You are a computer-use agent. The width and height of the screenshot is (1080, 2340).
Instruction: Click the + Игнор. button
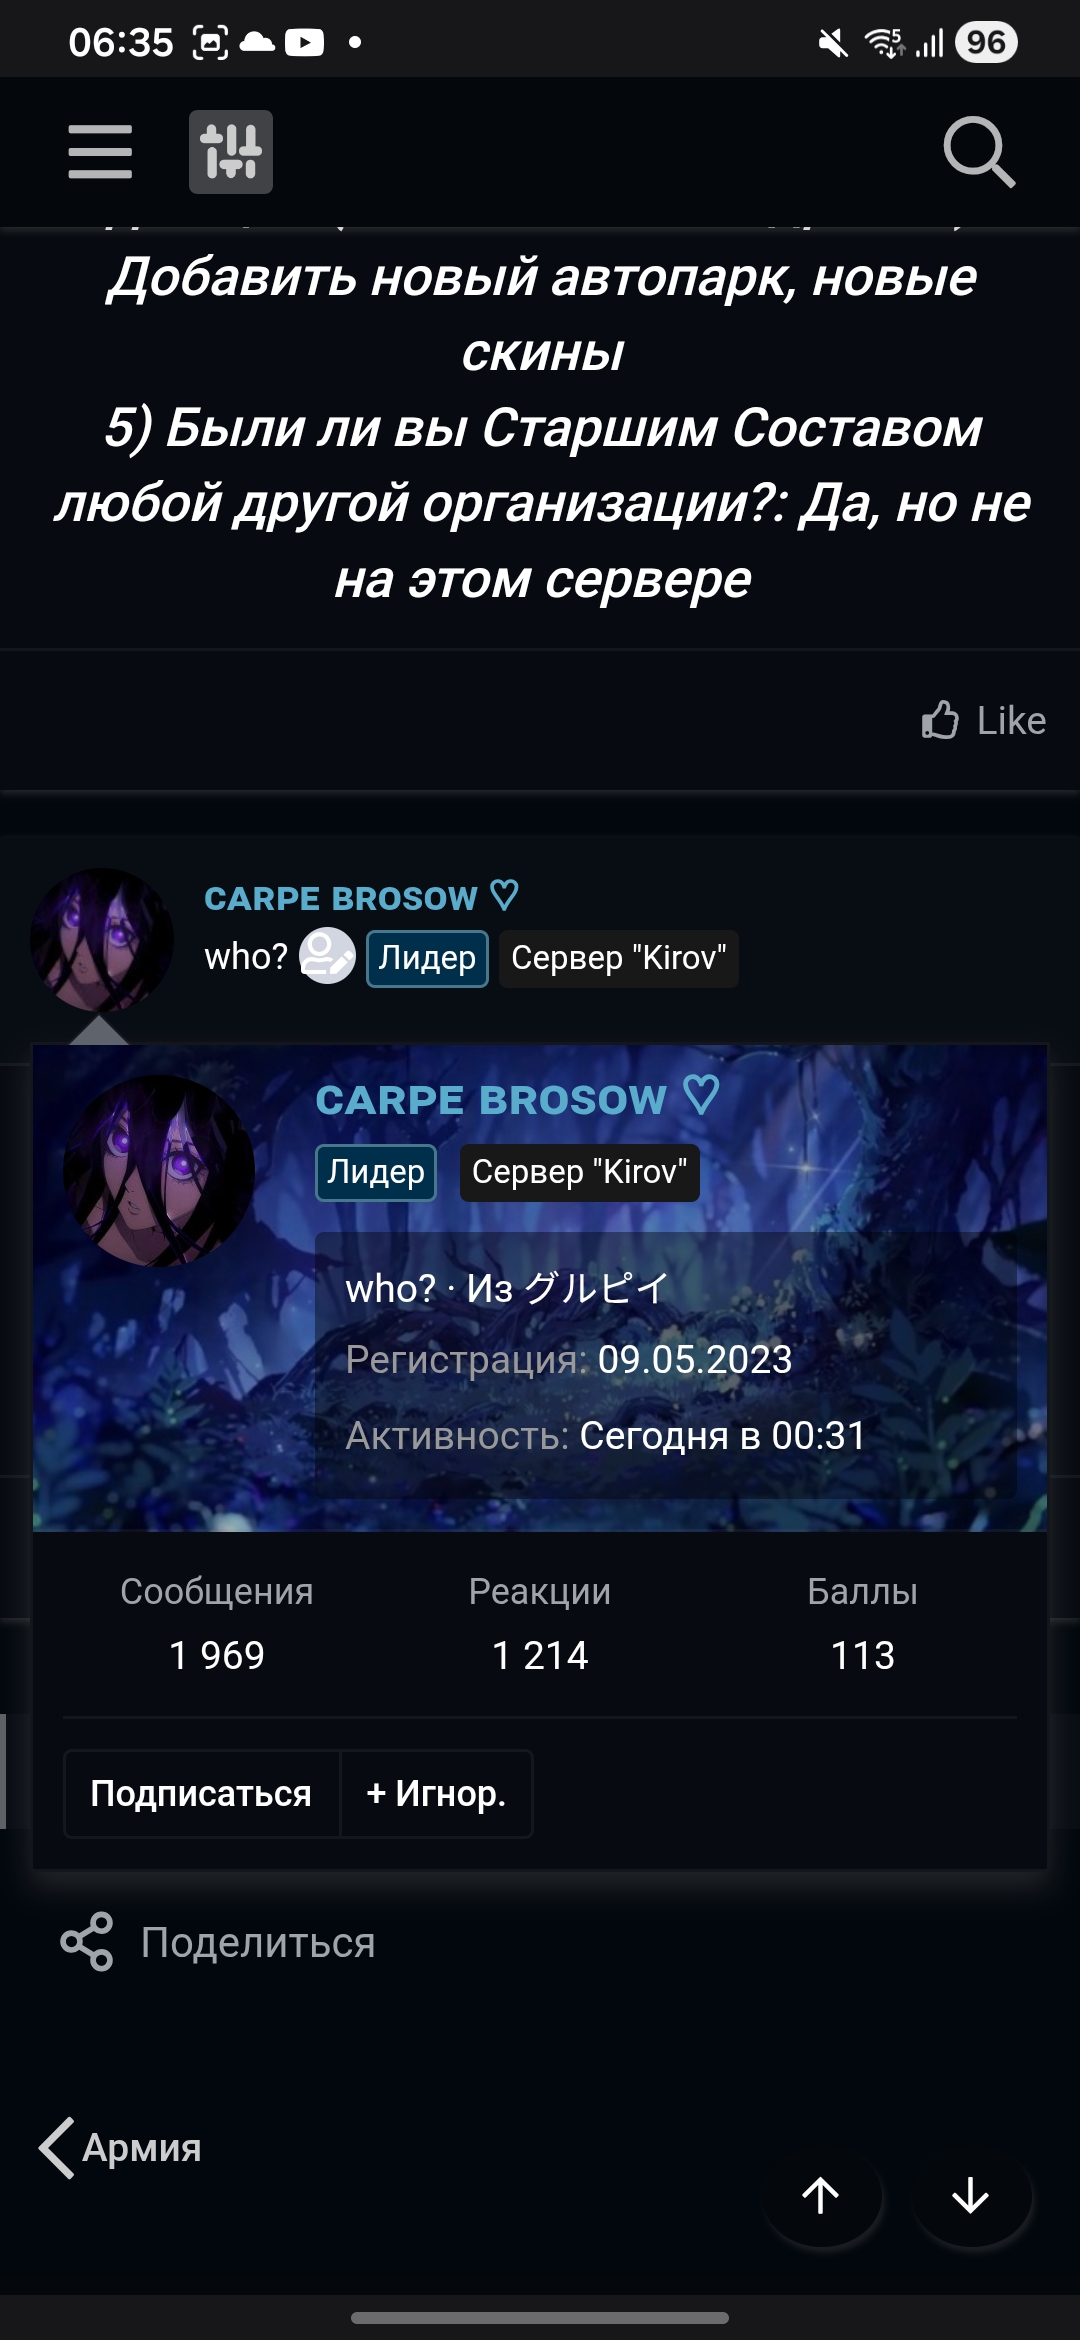pos(436,1794)
